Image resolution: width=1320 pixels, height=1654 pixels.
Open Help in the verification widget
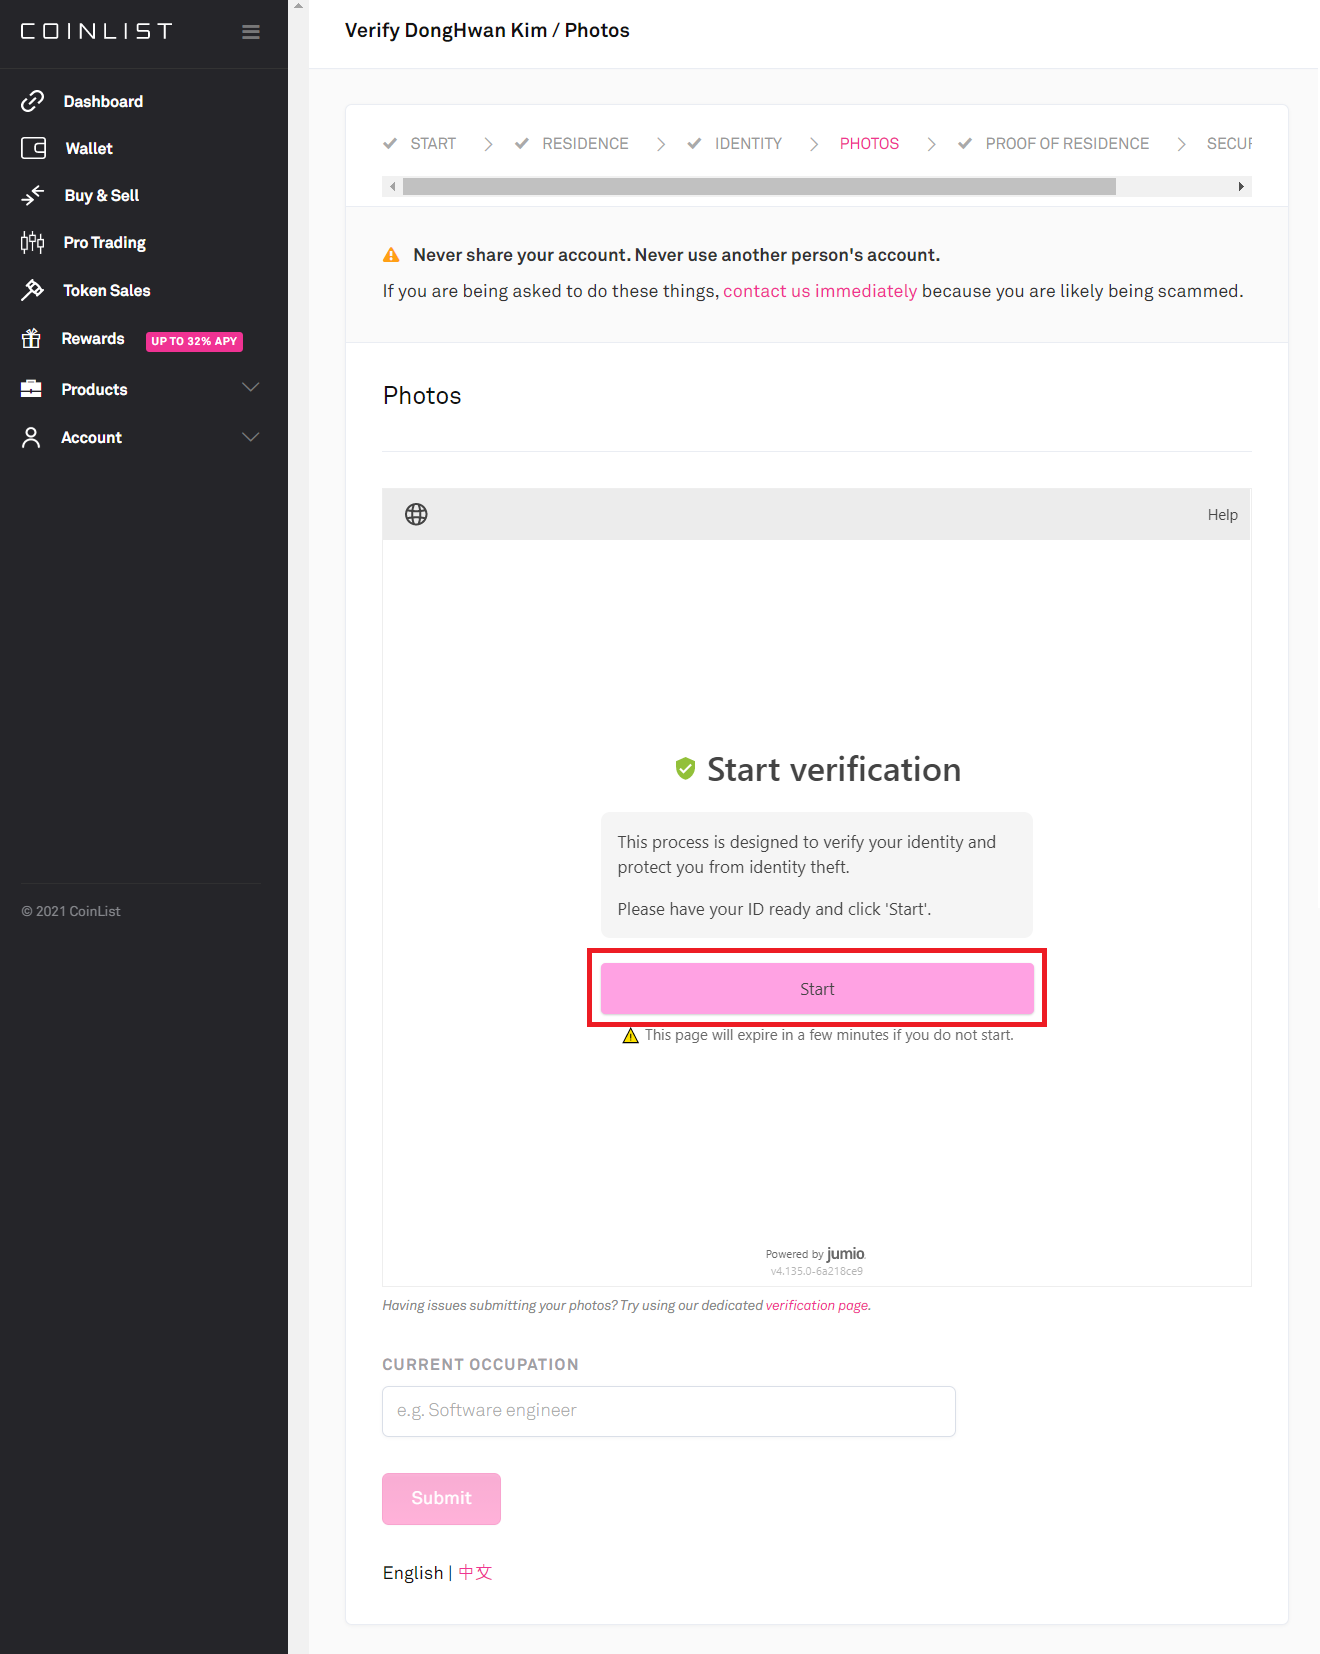coord(1222,514)
